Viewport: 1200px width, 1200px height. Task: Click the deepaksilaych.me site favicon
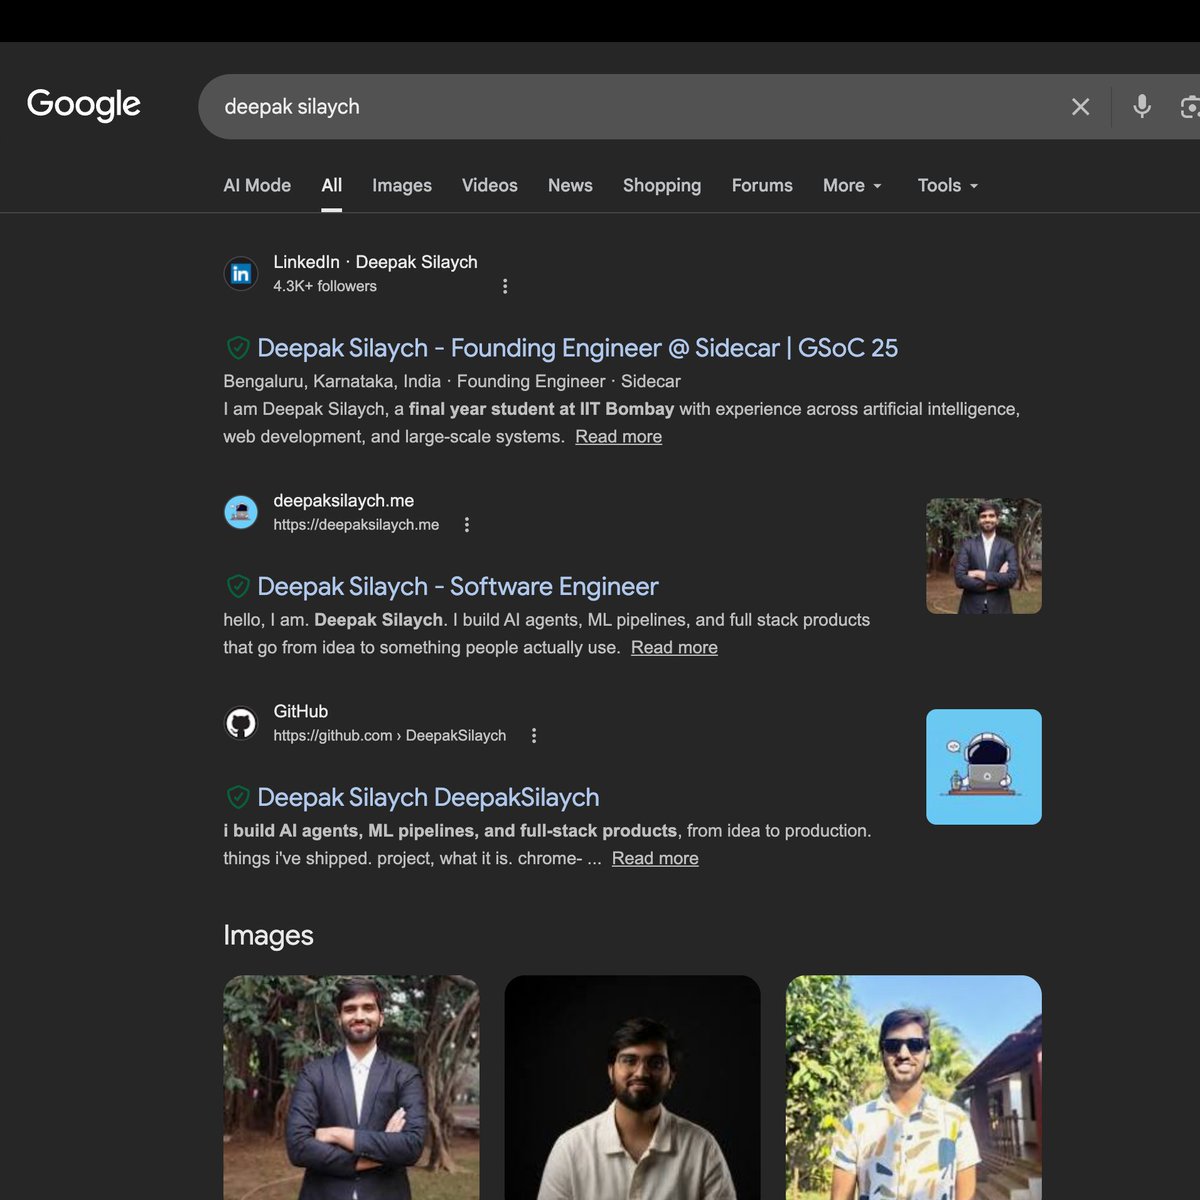click(241, 512)
